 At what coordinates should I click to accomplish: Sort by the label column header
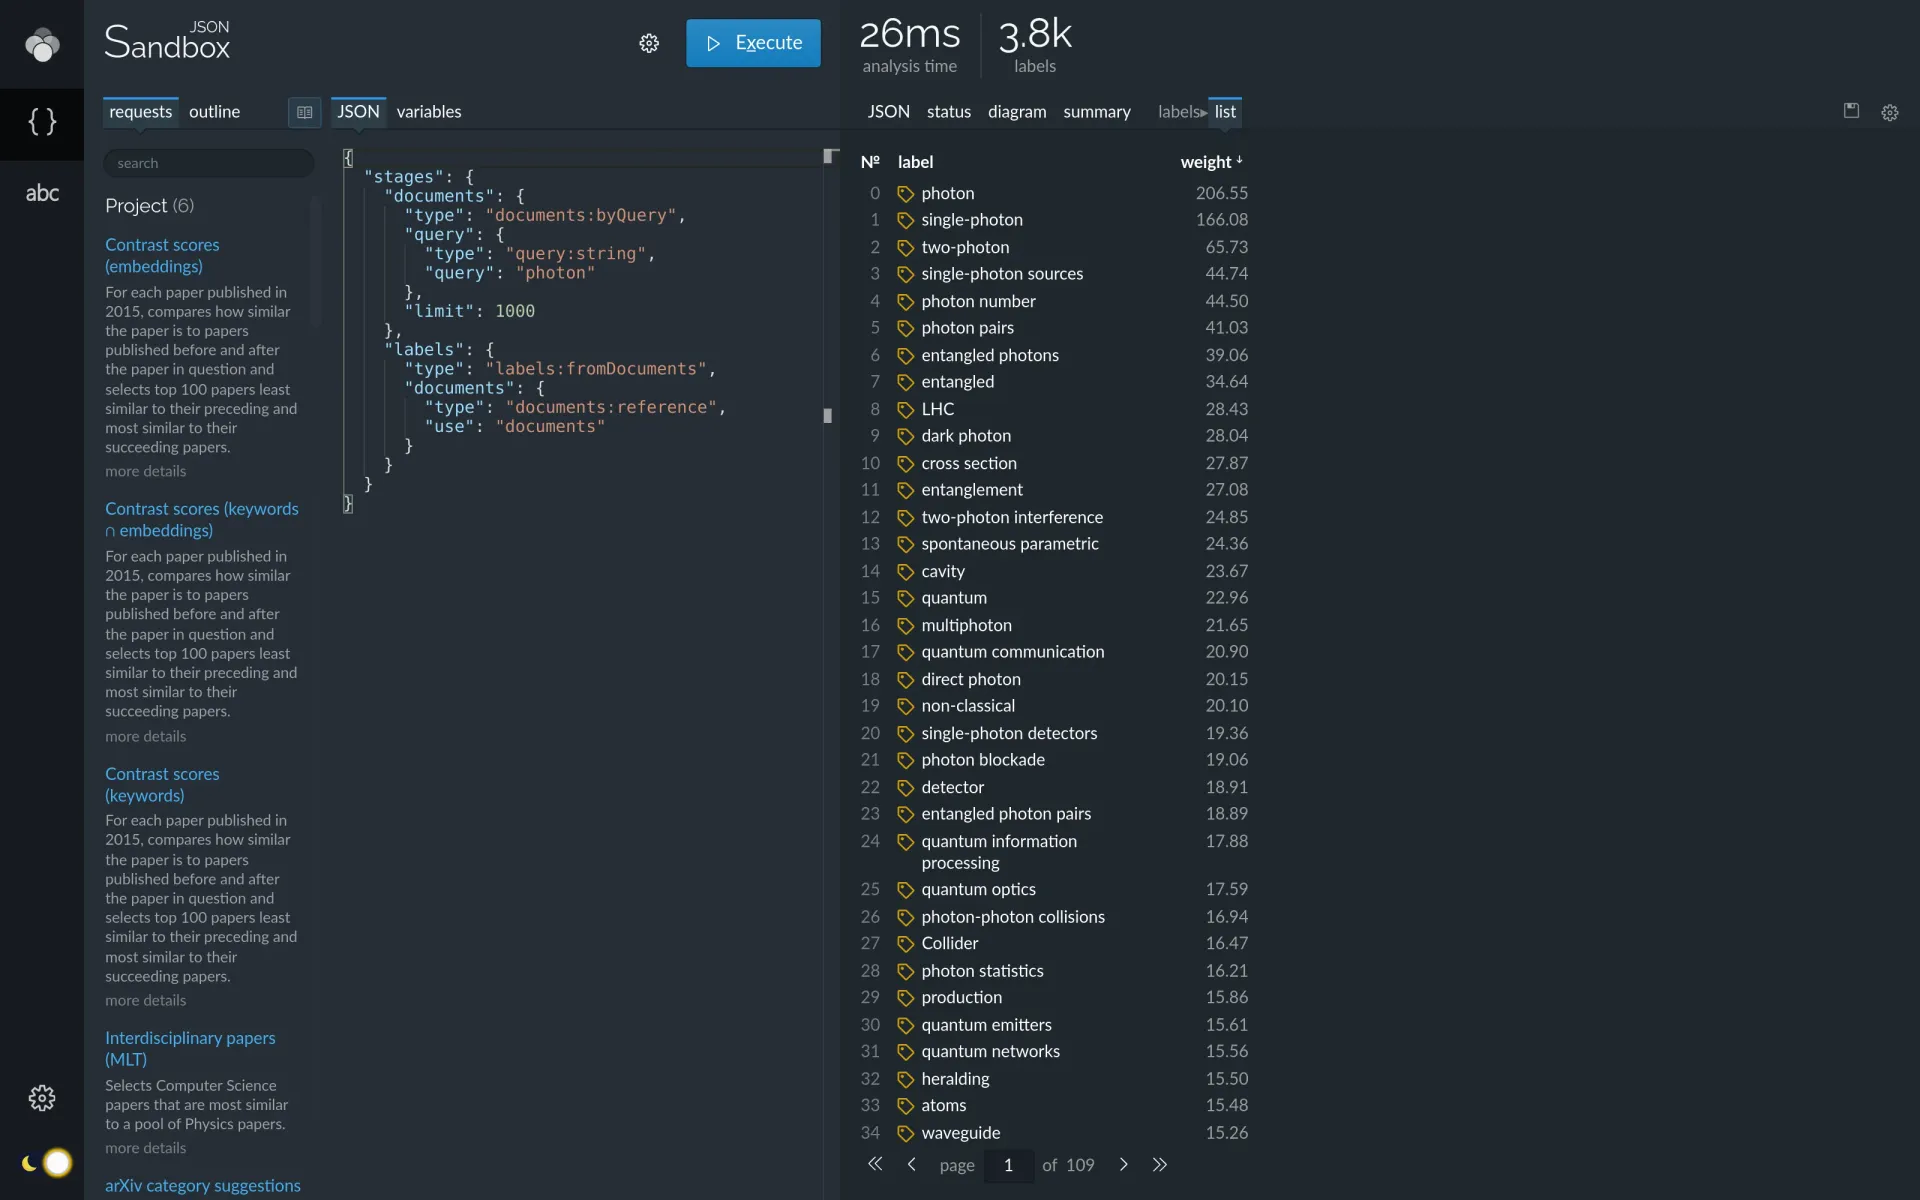(x=915, y=161)
